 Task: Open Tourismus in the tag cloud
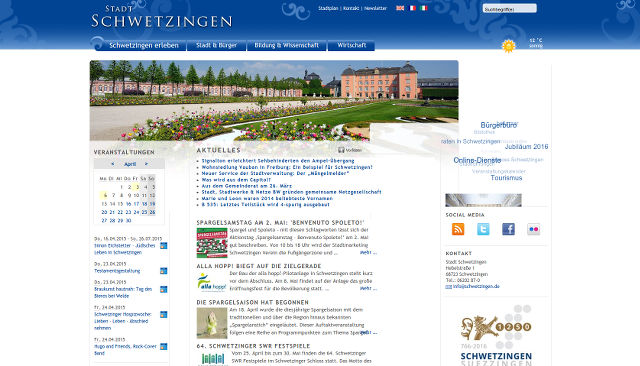point(506,178)
